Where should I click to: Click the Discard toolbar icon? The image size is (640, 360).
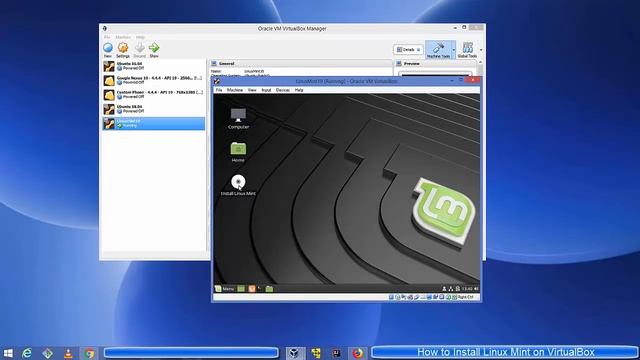140,48
